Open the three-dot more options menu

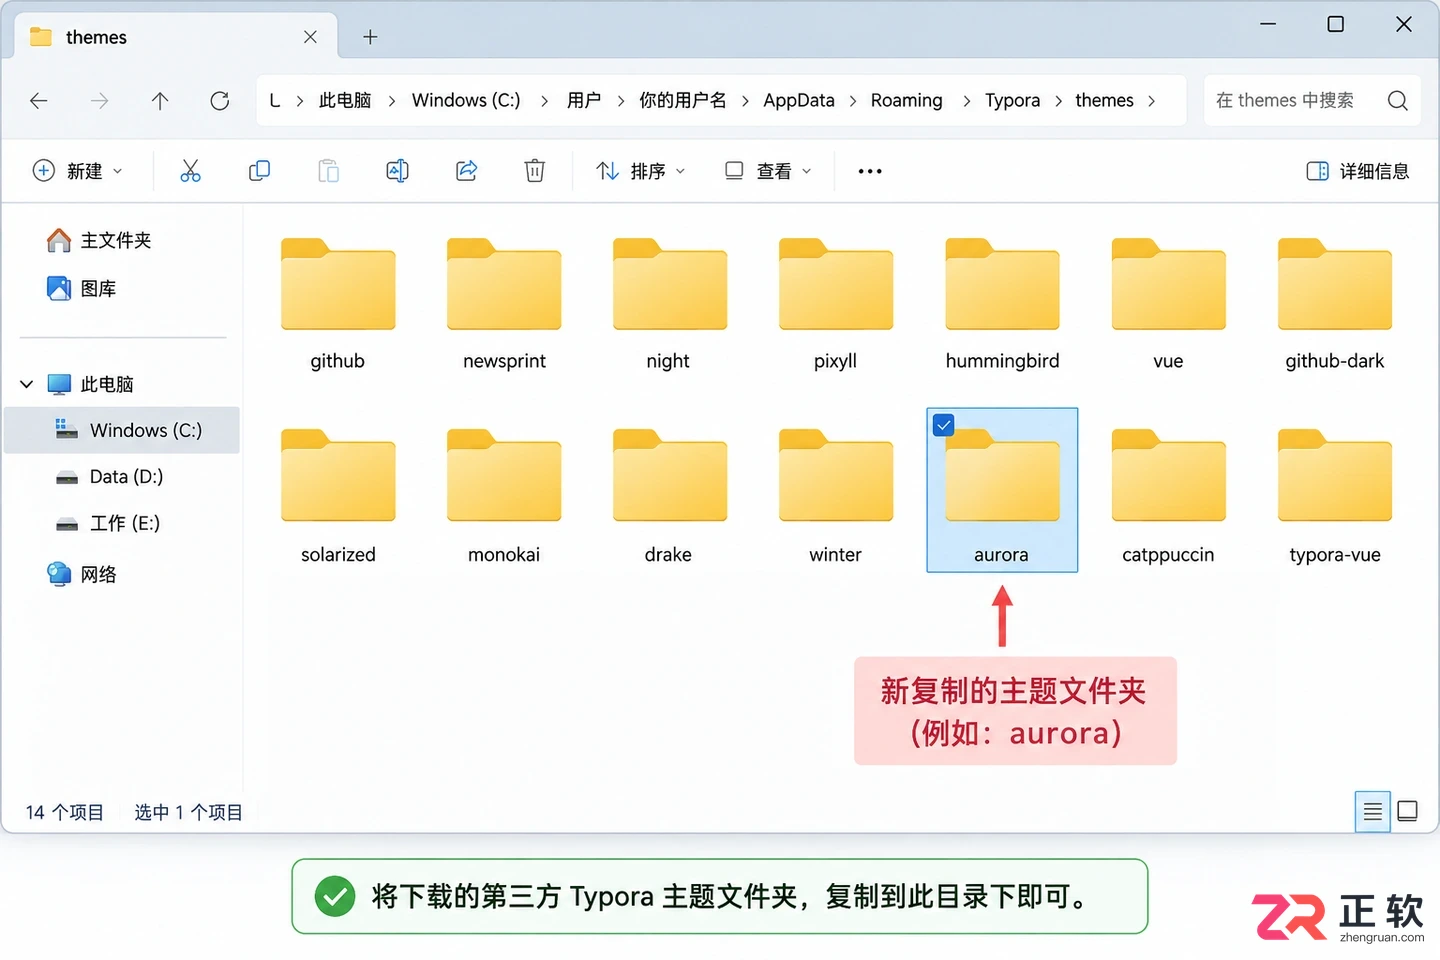pyautogui.click(x=870, y=171)
